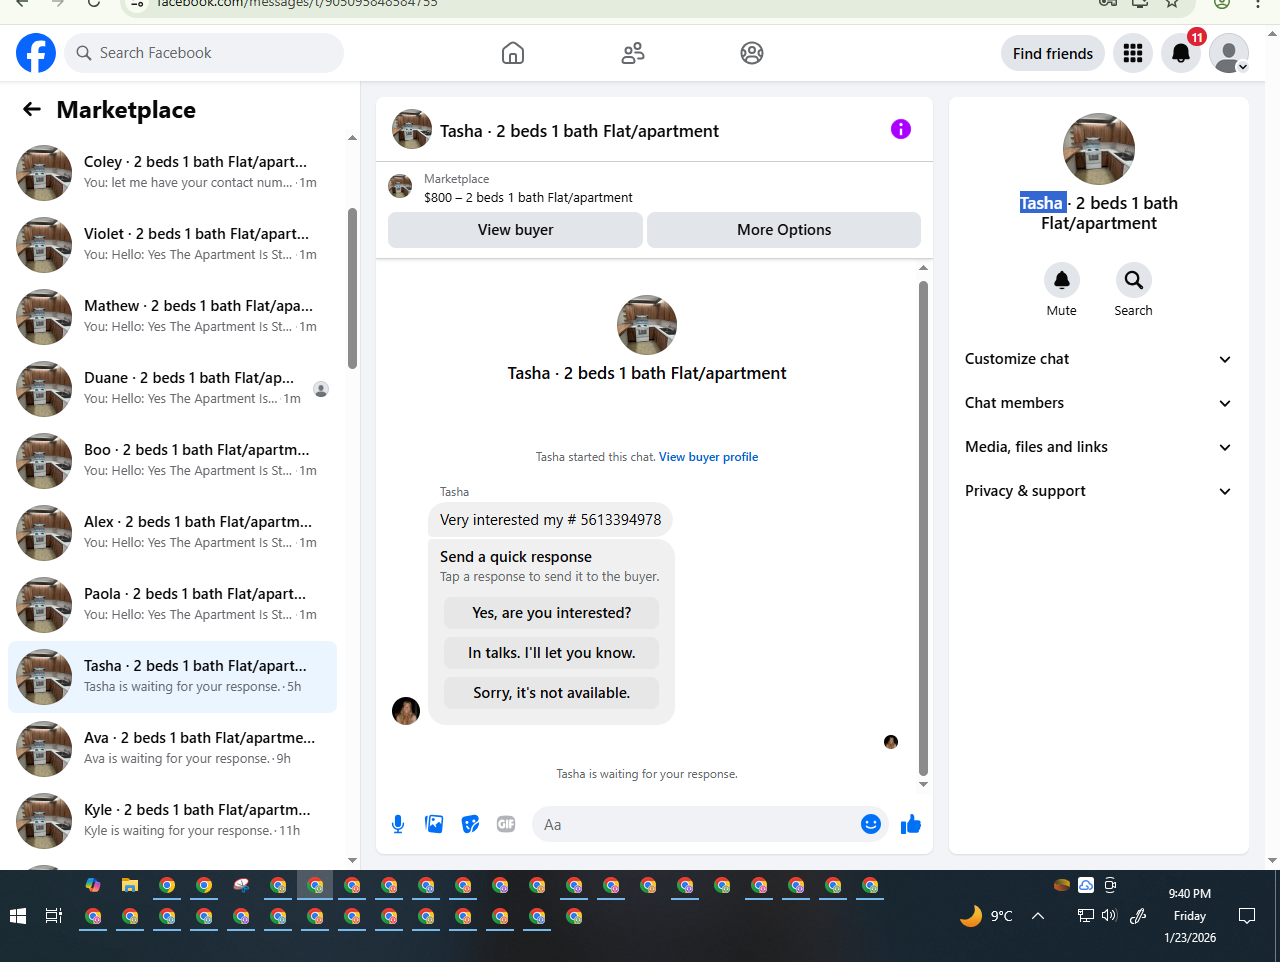Show hidden system tray icons chevron

1038,915
